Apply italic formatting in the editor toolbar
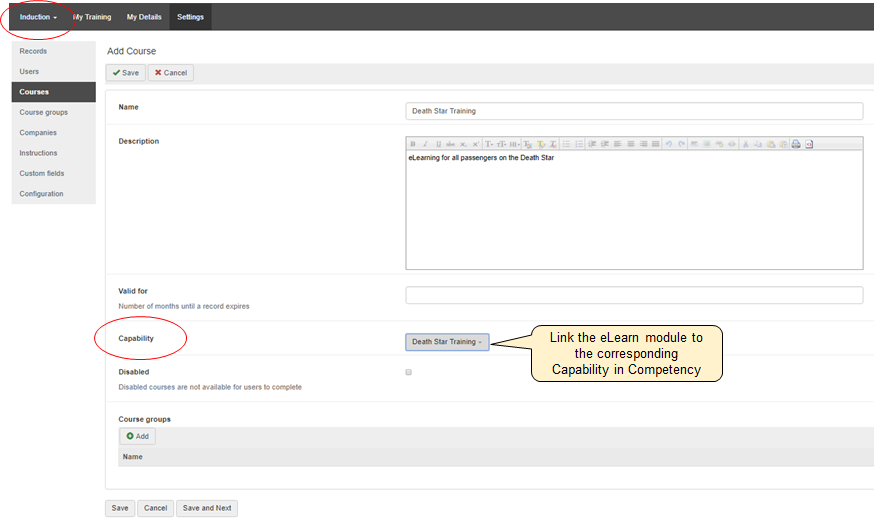This screenshot has height=521, width=874. [425, 144]
